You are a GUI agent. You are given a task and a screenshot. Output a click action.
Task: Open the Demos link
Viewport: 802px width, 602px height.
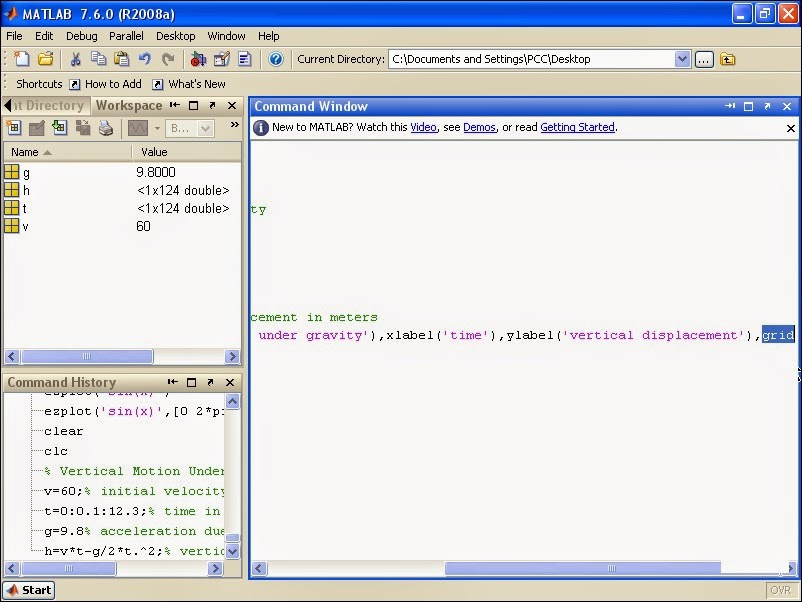(x=479, y=128)
